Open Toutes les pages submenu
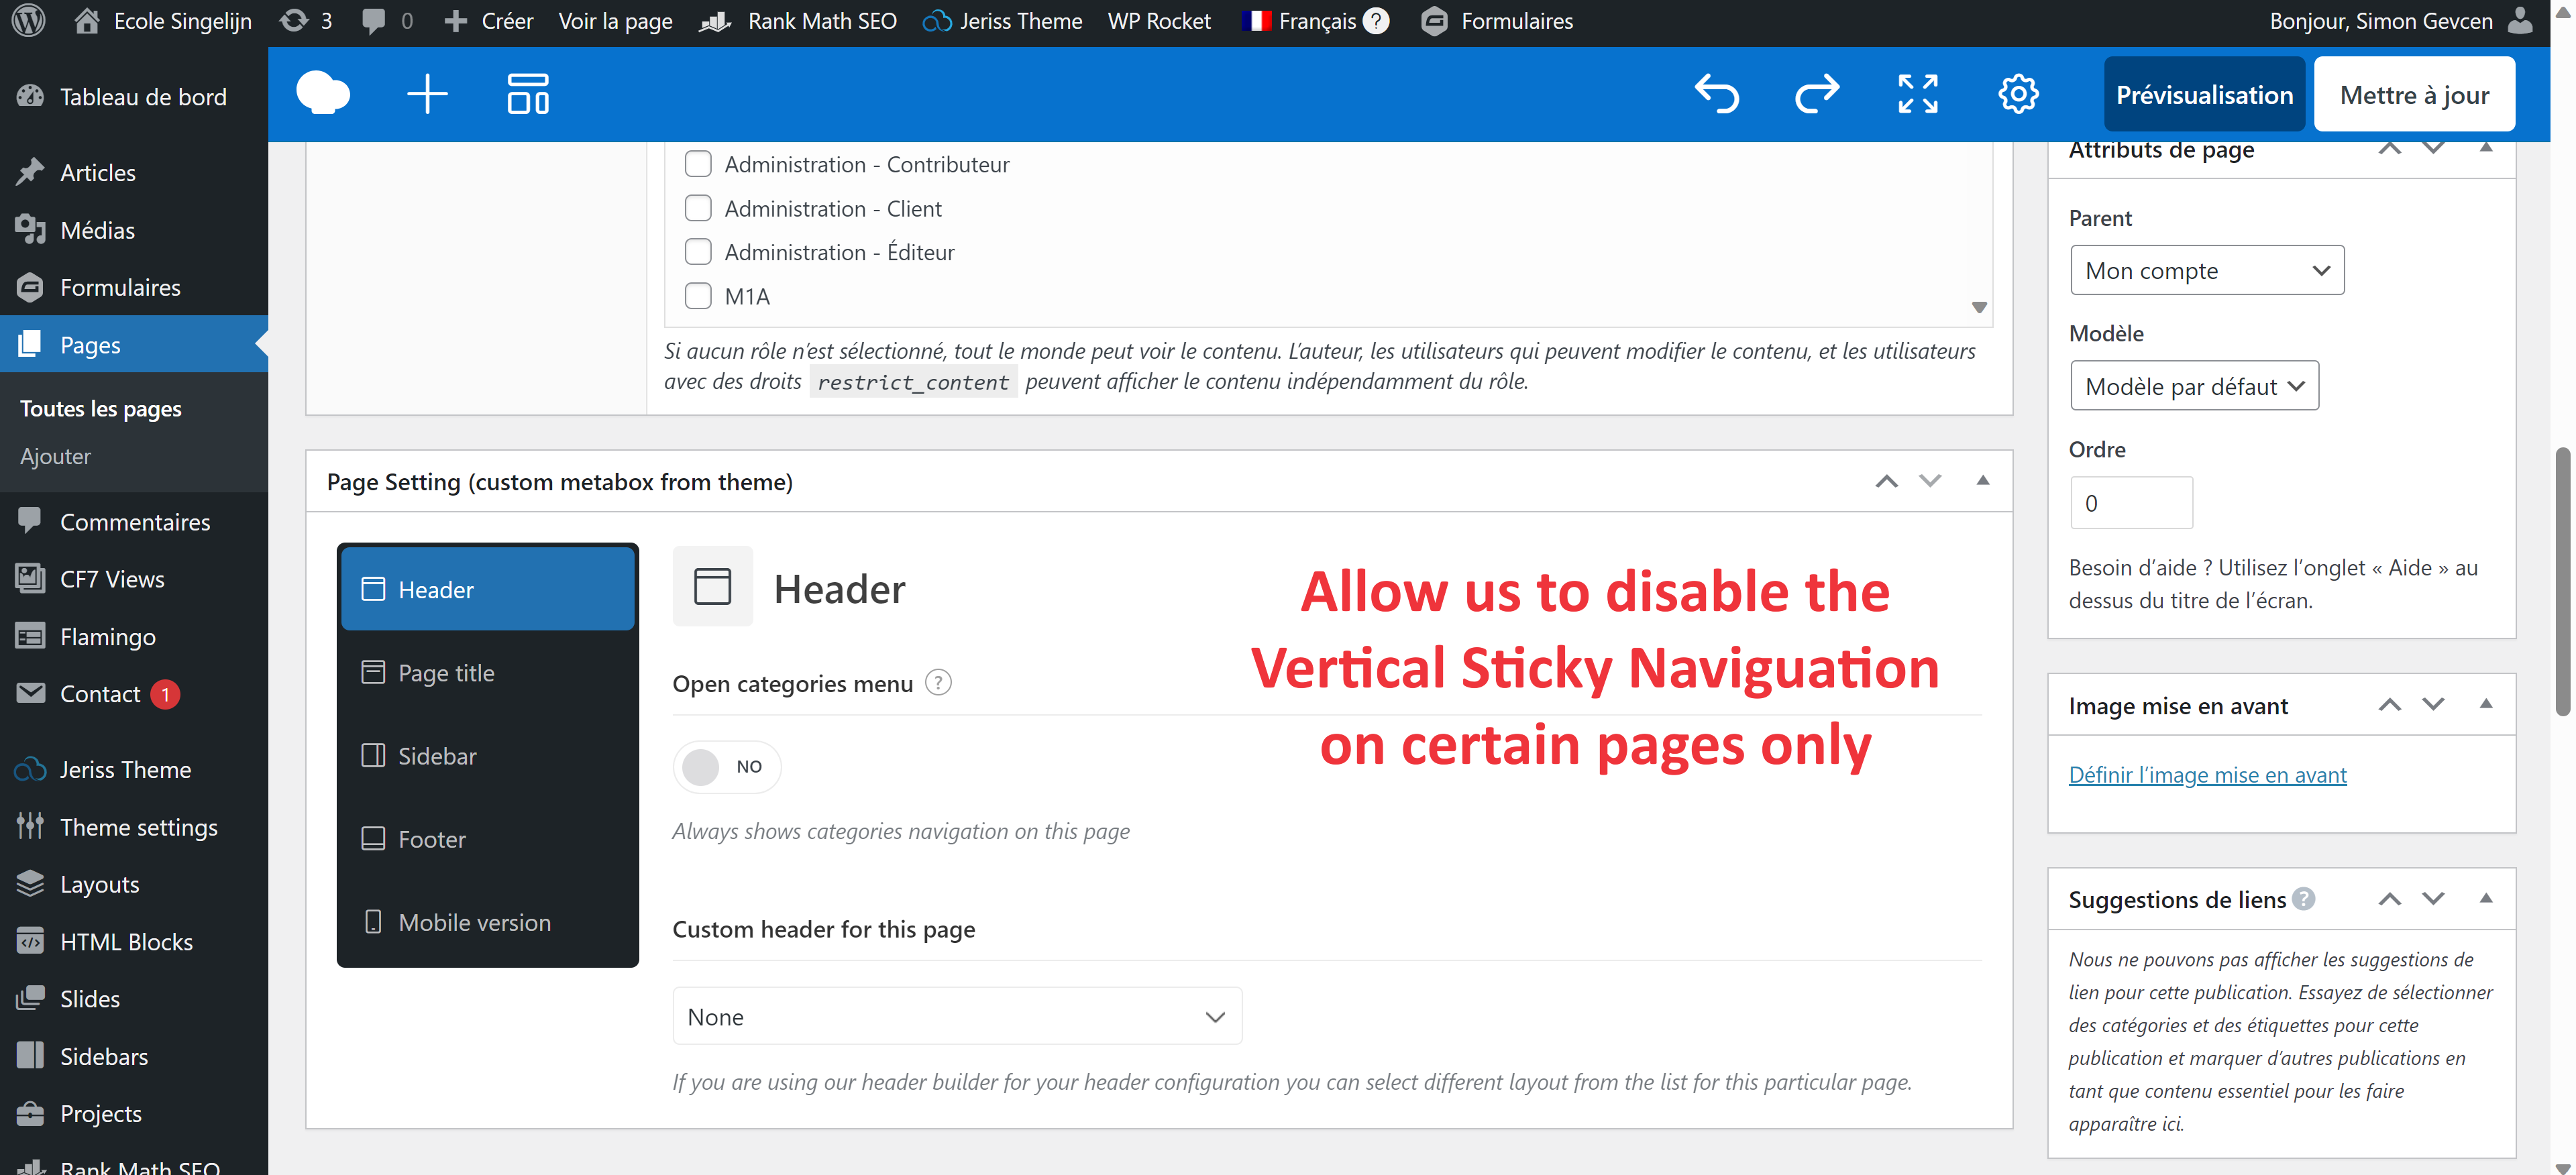Image resolution: width=2576 pixels, height=1175 pixels. click(100, 408)
